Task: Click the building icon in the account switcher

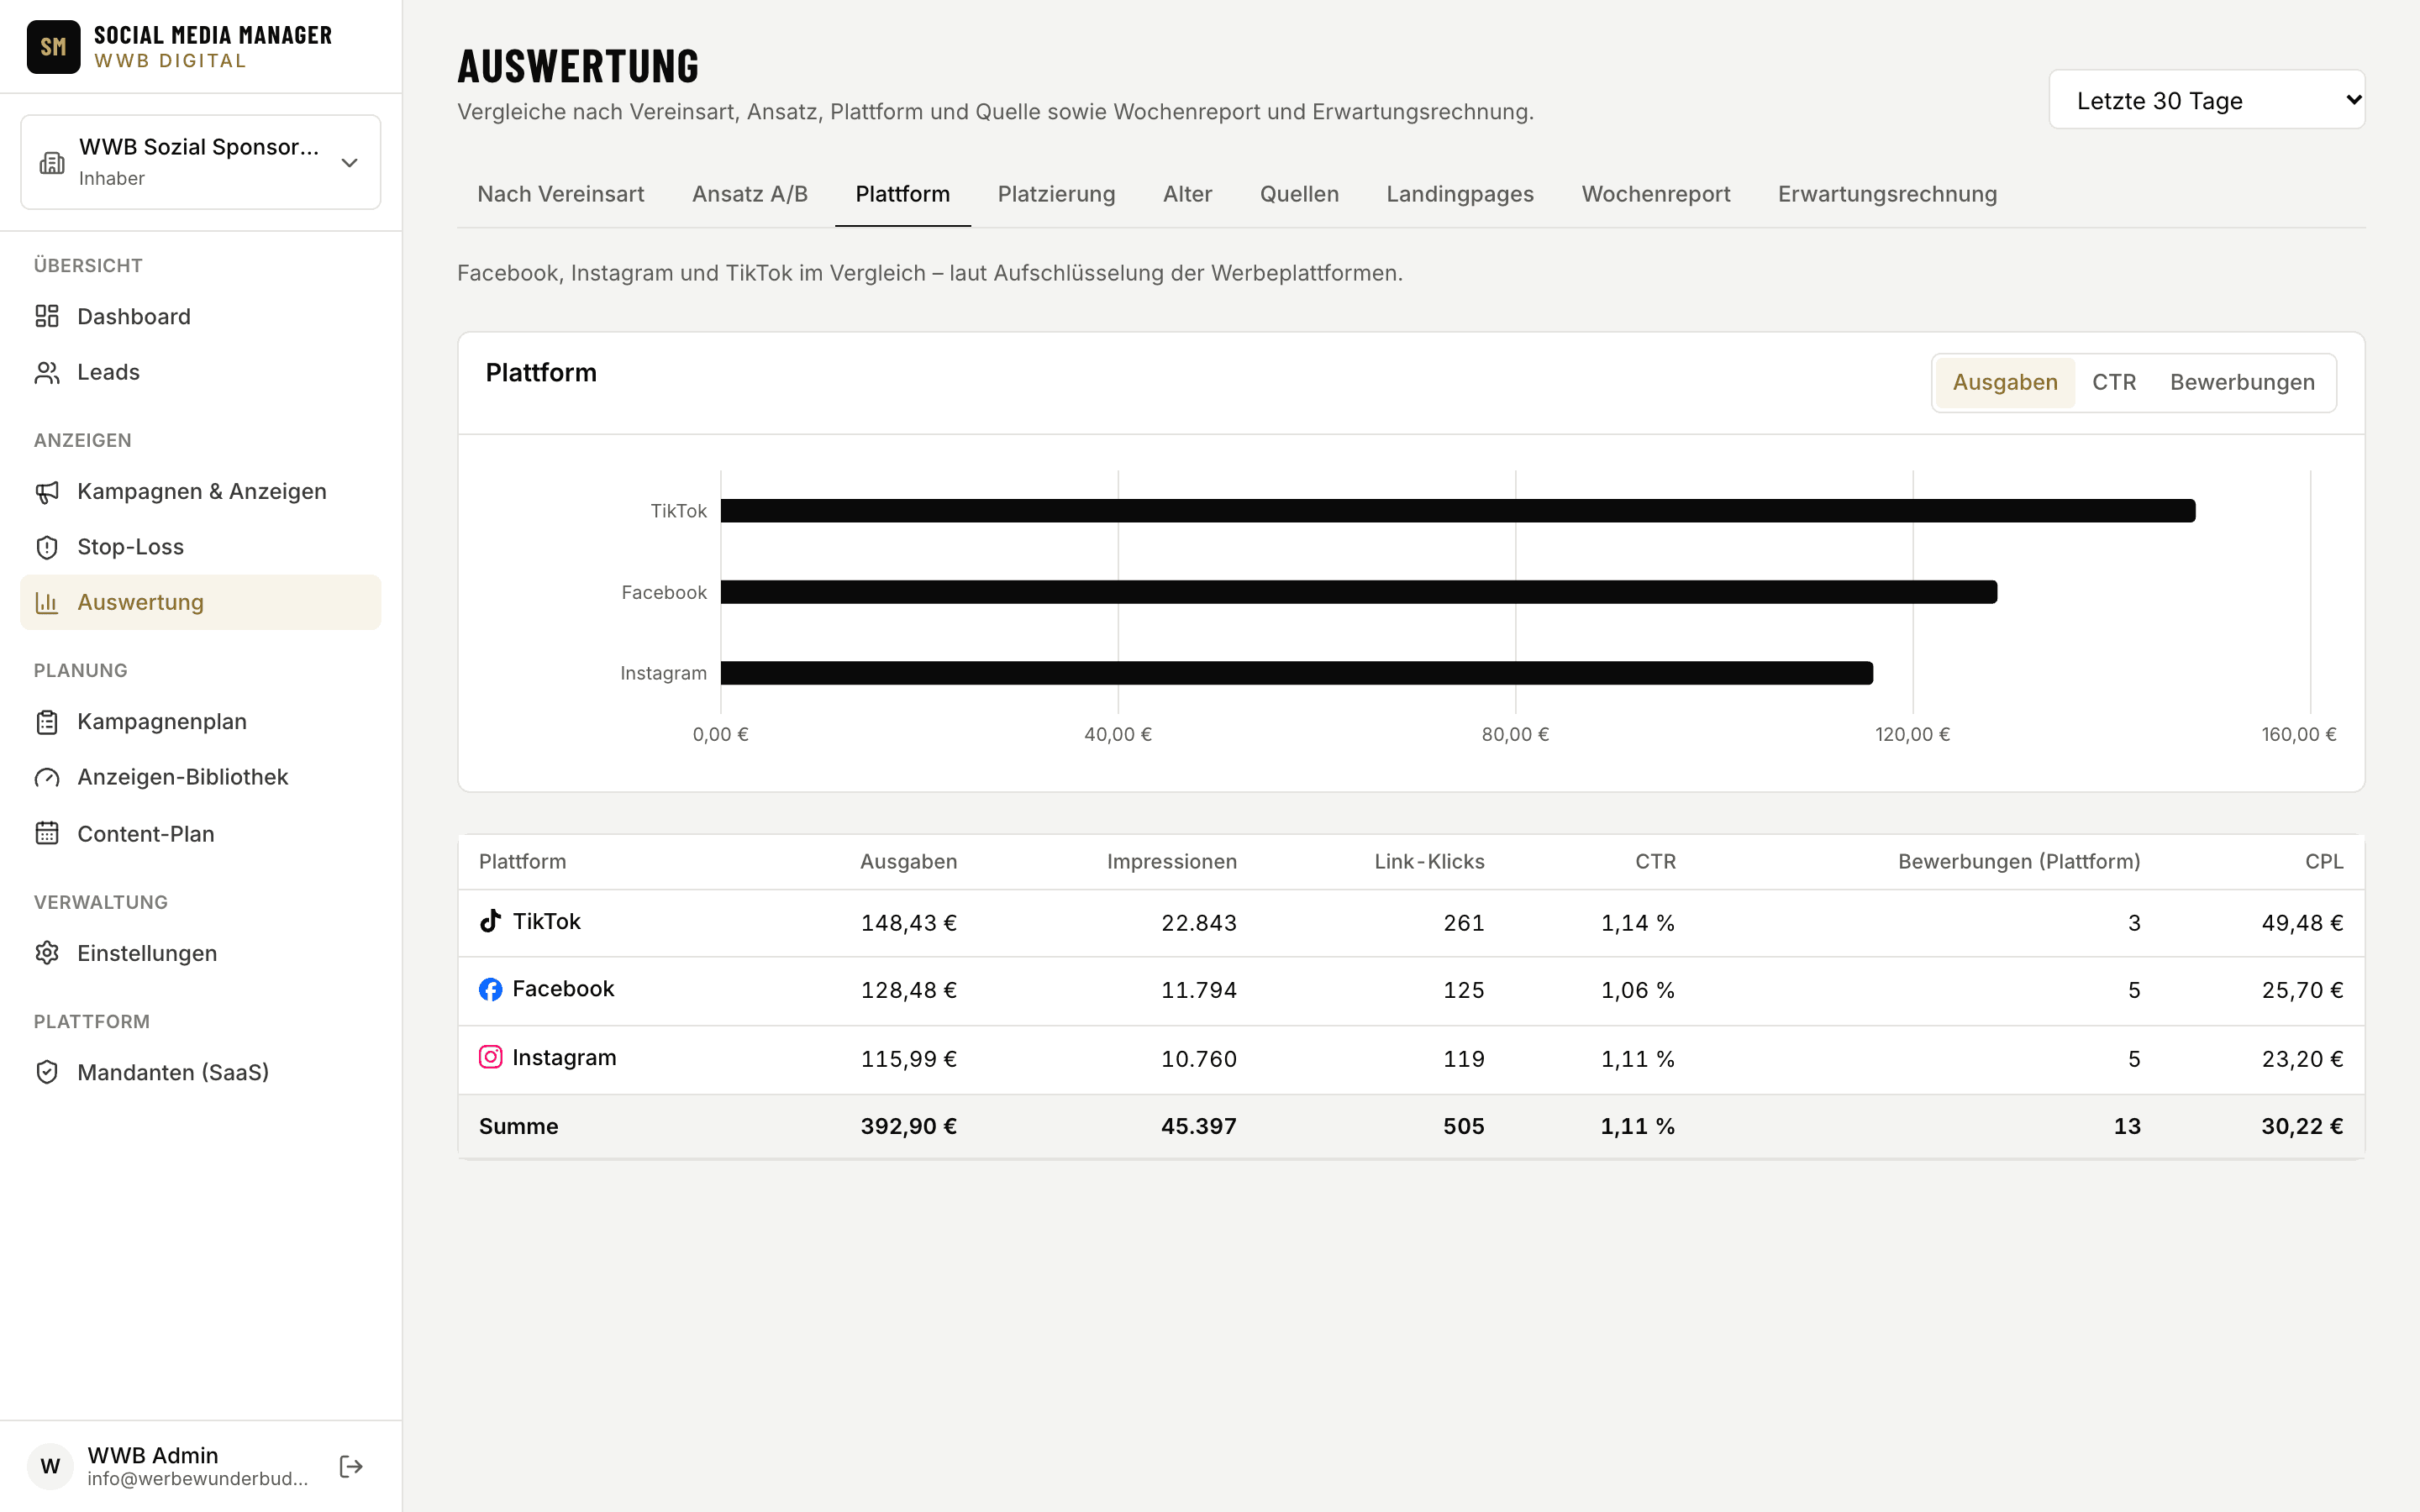Action: click(52, 162)
